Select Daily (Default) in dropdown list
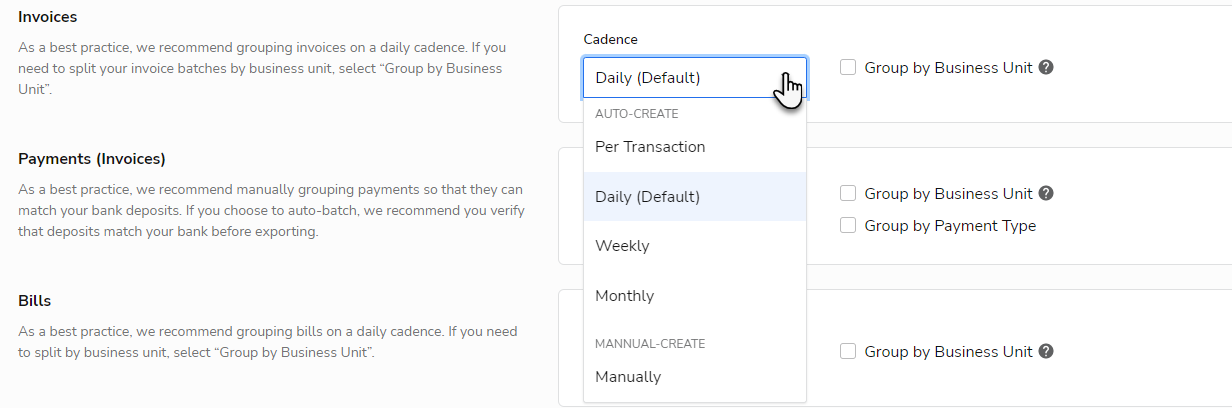 coord(647,197)
